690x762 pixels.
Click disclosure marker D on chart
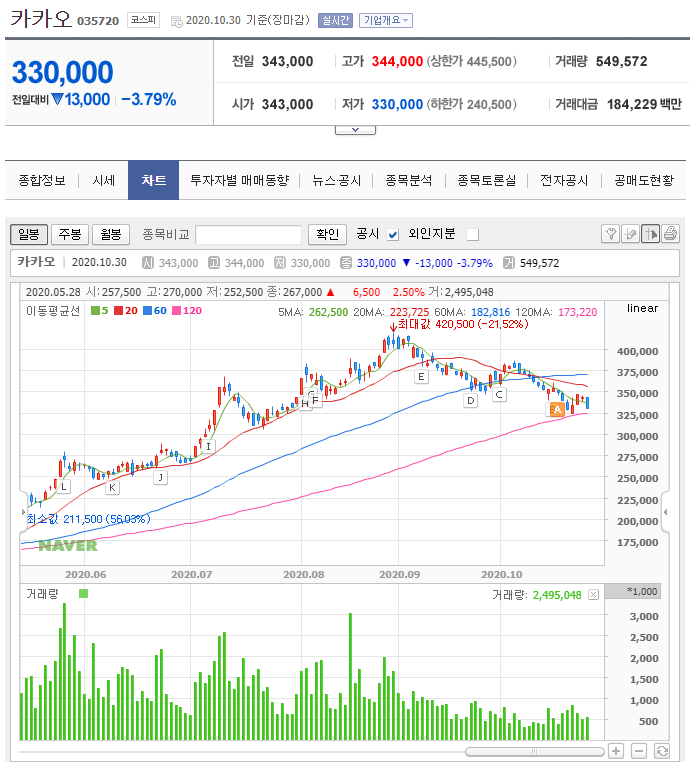click(470, 401)
